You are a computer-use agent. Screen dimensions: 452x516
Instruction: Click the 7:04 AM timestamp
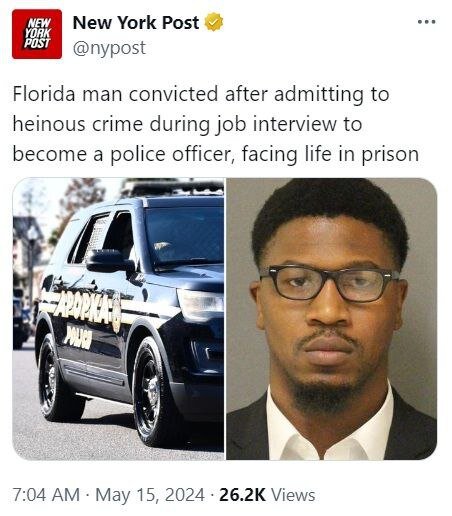[x=46, y=494]
